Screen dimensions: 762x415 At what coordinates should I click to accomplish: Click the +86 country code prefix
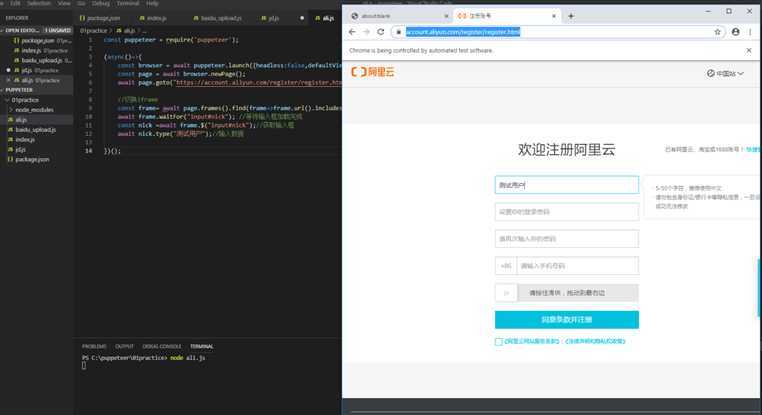(506, 266)
